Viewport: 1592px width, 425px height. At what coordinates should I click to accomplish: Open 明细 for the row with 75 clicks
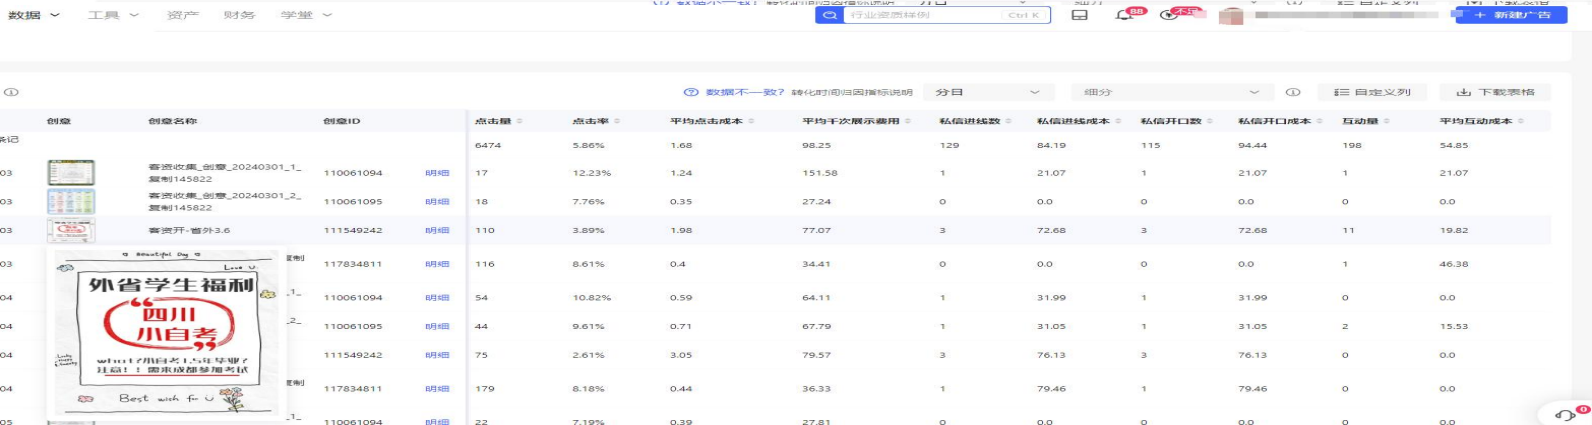click(437, 355)
